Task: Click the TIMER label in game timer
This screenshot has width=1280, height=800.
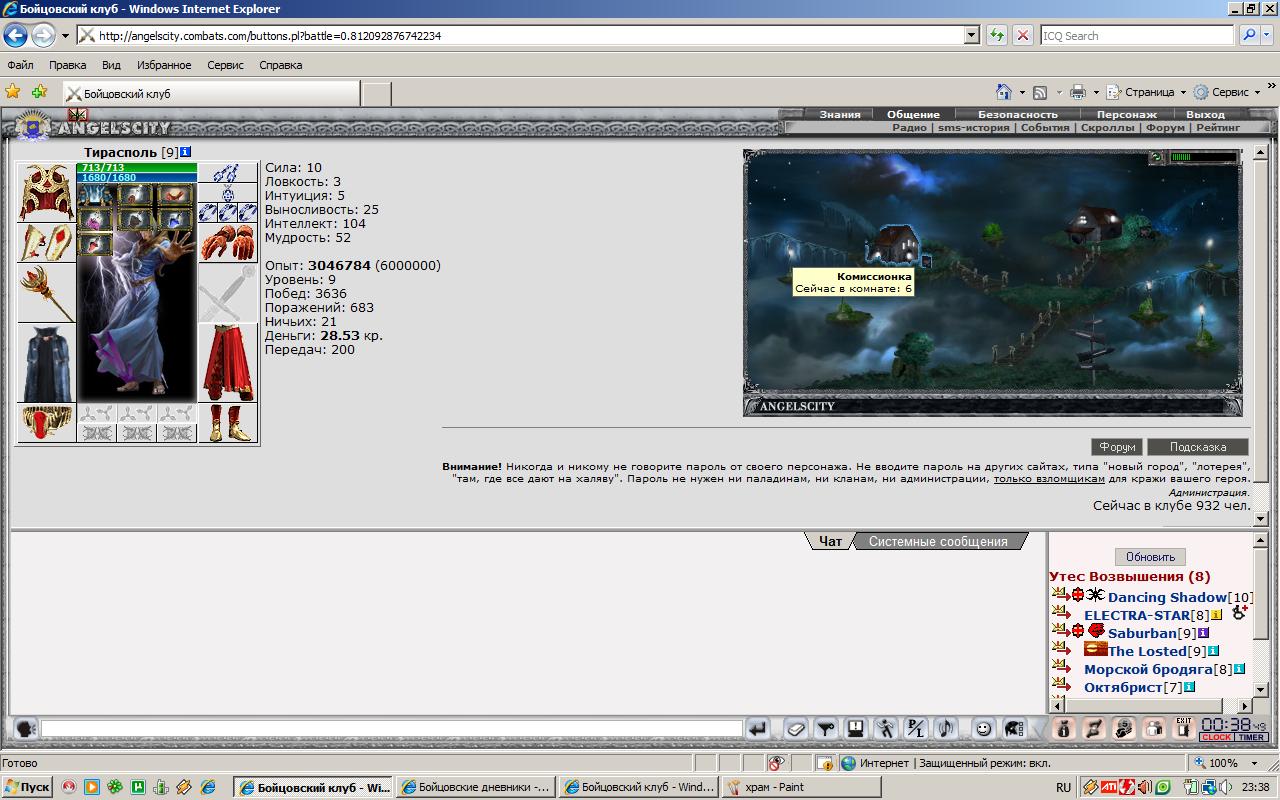Action: tap(1251, 737)
